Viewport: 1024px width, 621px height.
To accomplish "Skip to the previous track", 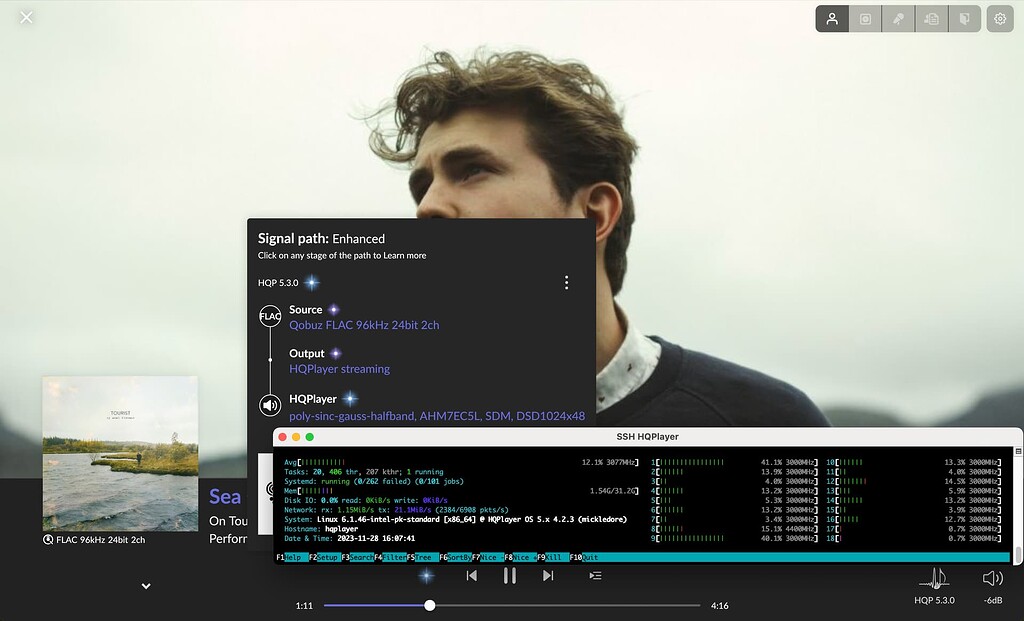I will coord(471,576).
